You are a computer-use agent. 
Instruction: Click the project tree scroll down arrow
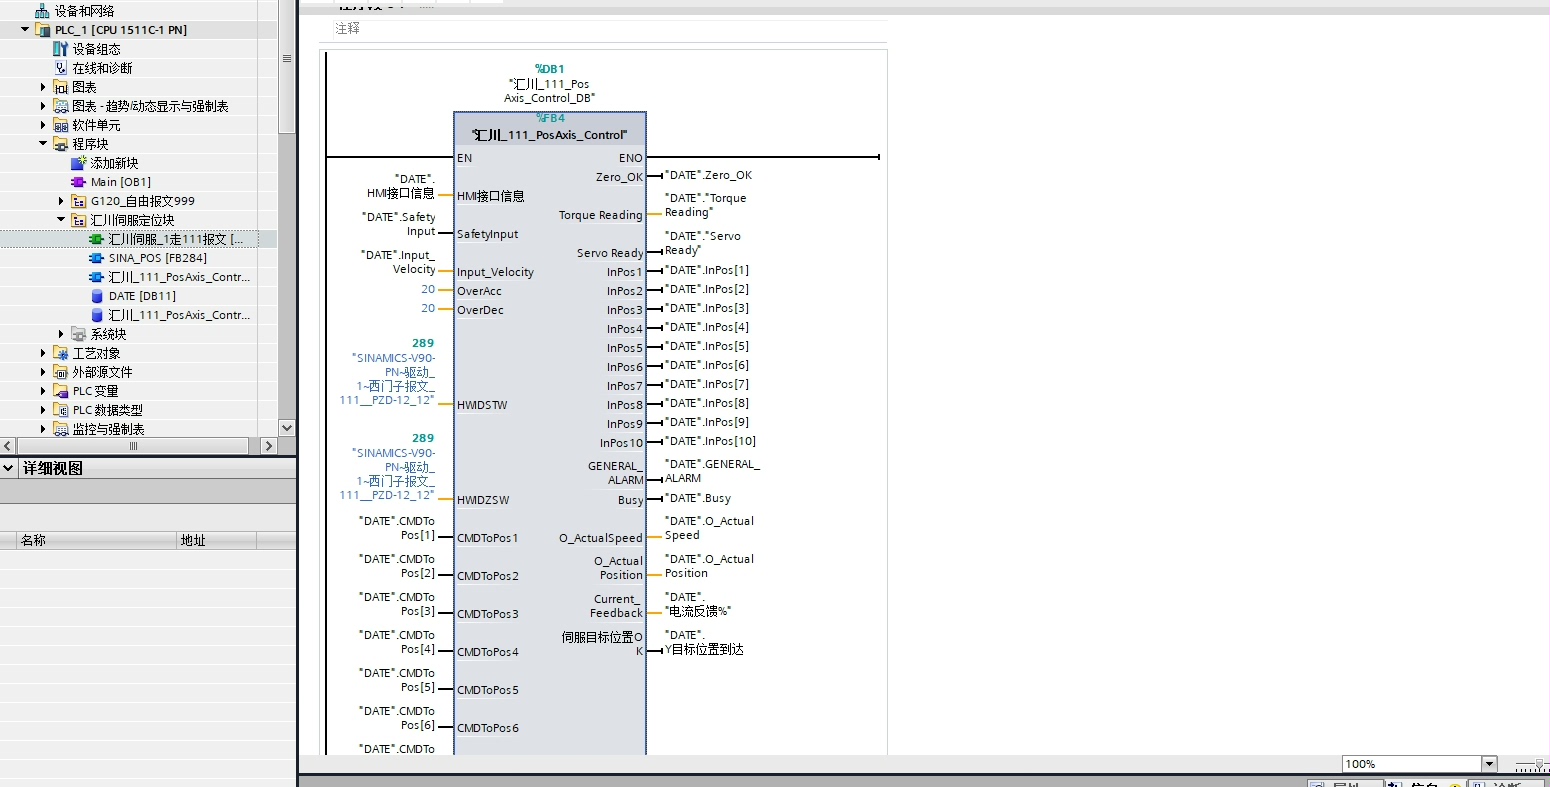click(x=287, y=427)
